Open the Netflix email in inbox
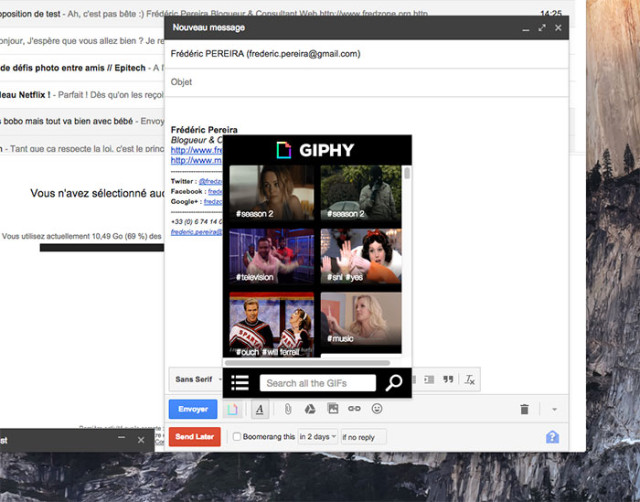Image resolution: width=640 pixels, height=502 pixels. [x=82, y=95]
